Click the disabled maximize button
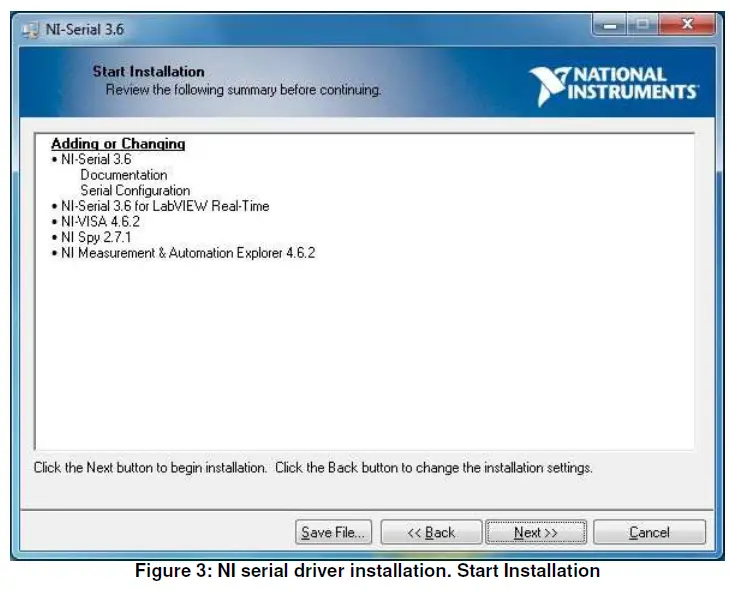Image resolution: width=730 pixels, height=590 pixels. 643,24
